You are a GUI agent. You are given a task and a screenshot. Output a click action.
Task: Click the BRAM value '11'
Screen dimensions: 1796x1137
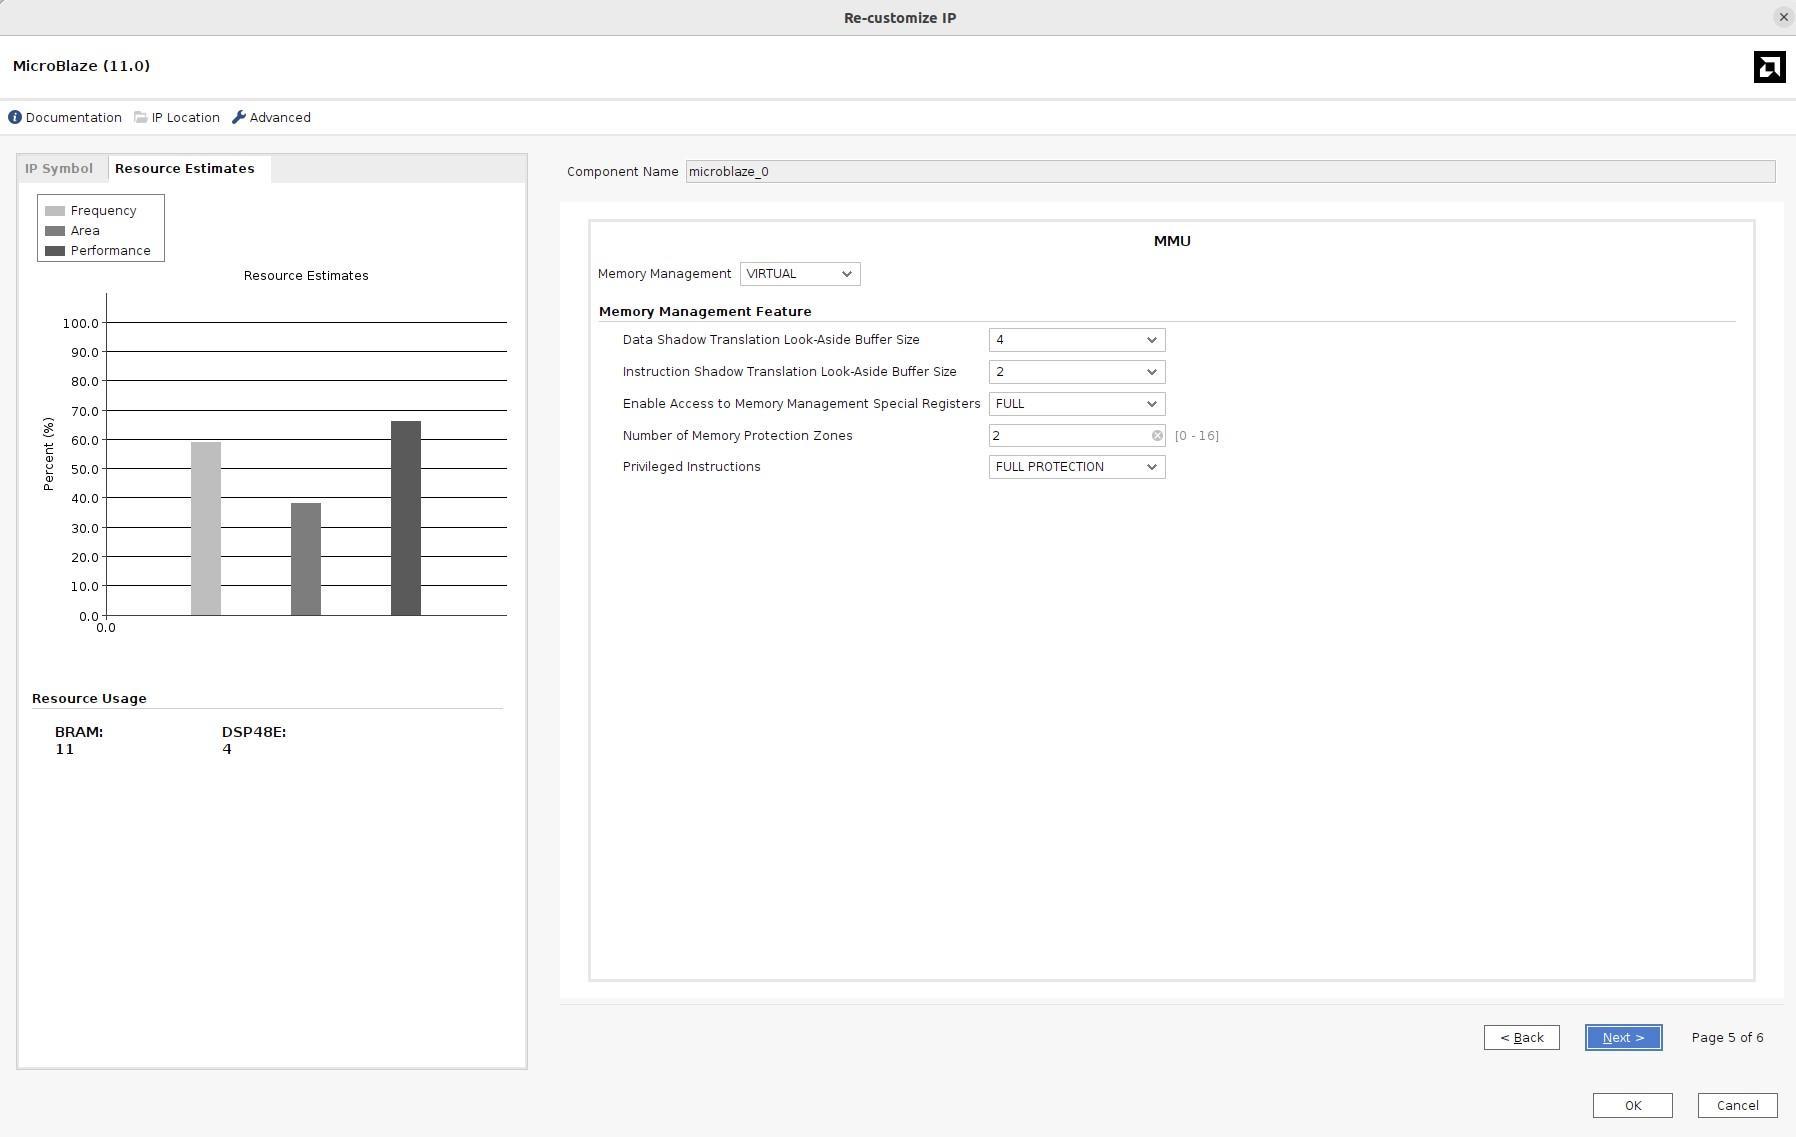64,749
